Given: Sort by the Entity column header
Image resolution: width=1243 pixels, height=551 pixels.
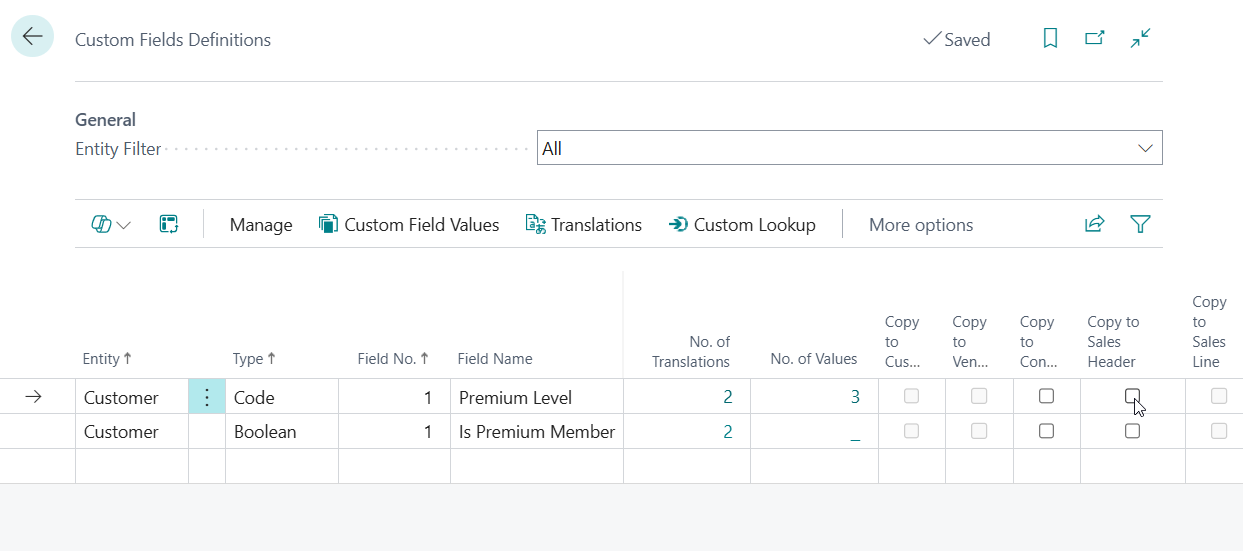Looking at the screenshot, I should click(x=106, y=359).
